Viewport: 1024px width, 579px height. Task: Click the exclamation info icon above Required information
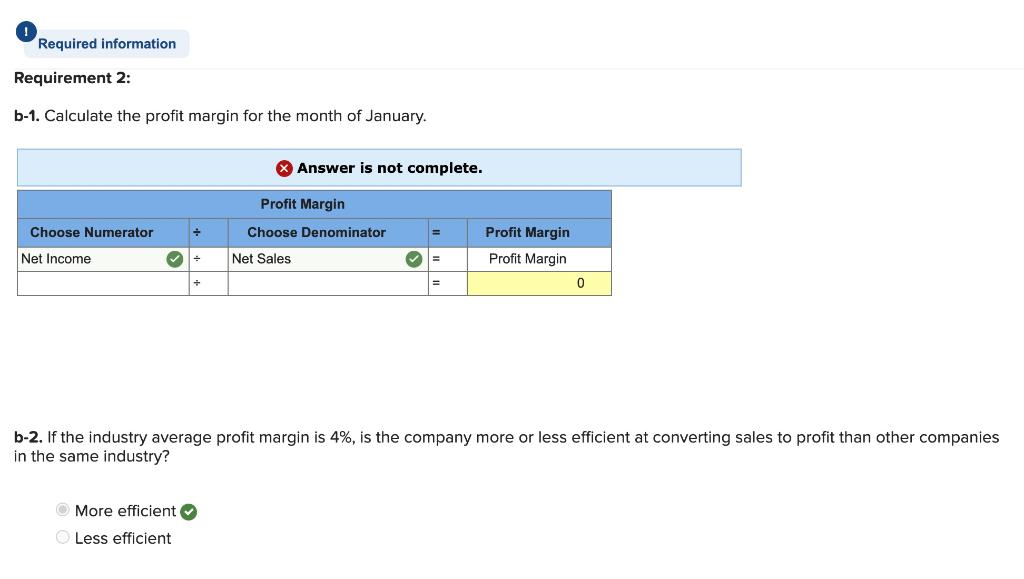[25, 30]
